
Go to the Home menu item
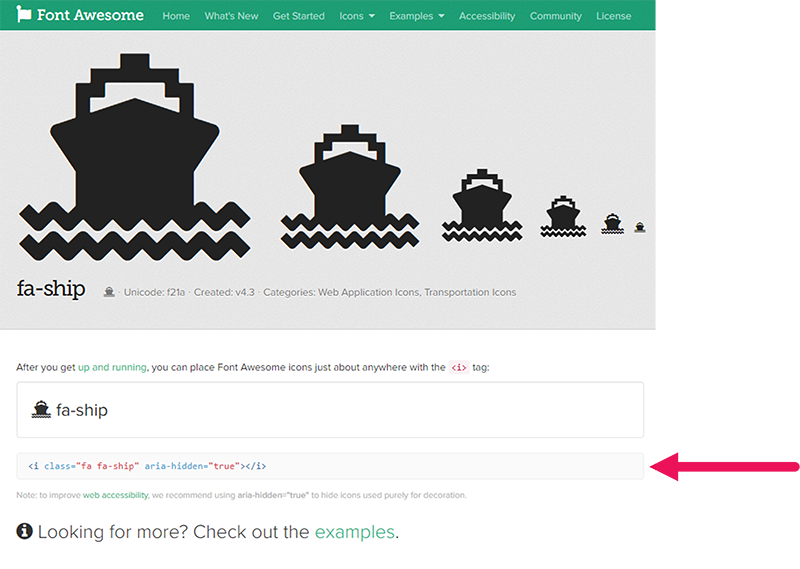click(176, 16)
